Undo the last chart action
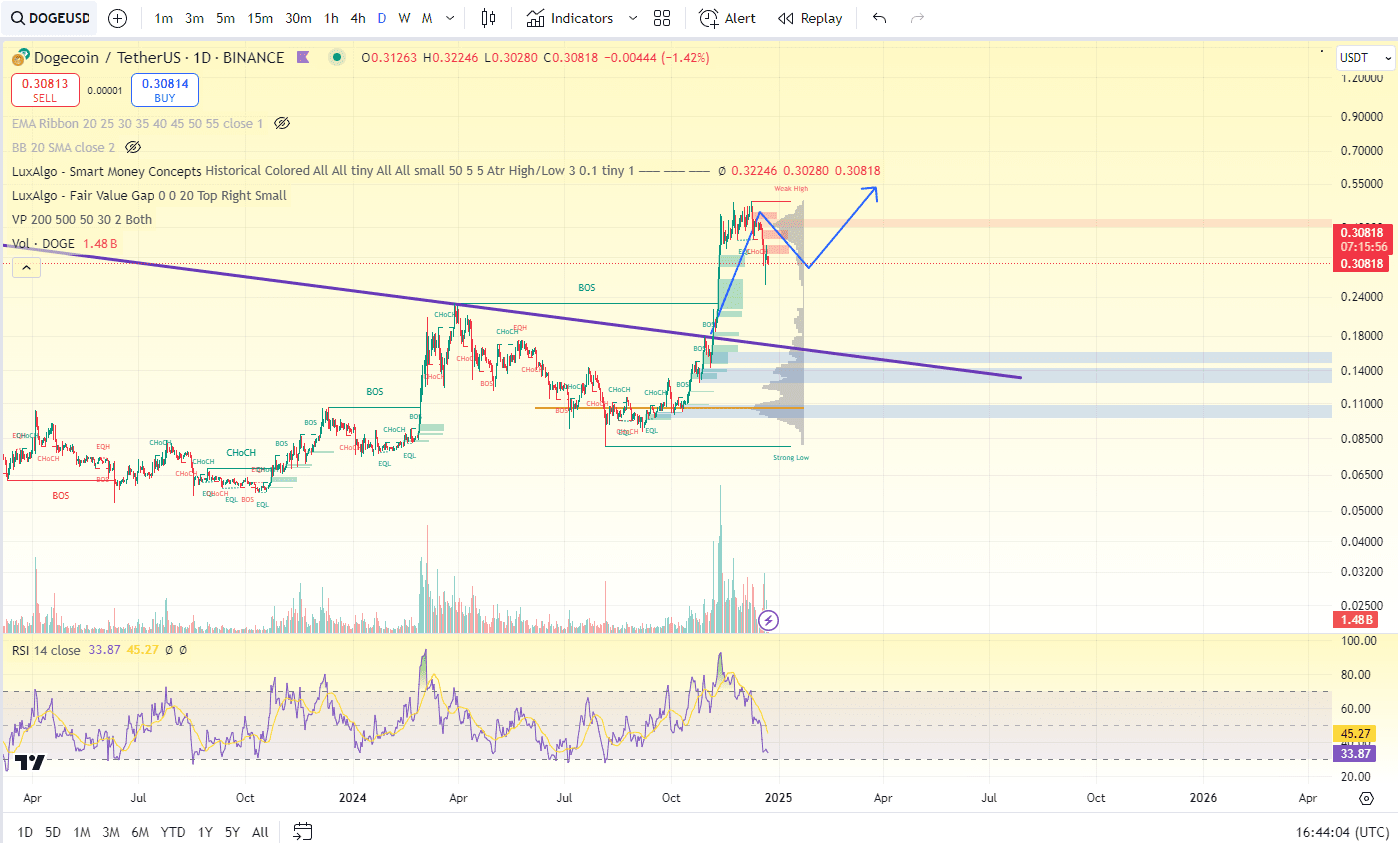Image resolution: width=1398 pixels, height=843 pixels. click(879, 18)
